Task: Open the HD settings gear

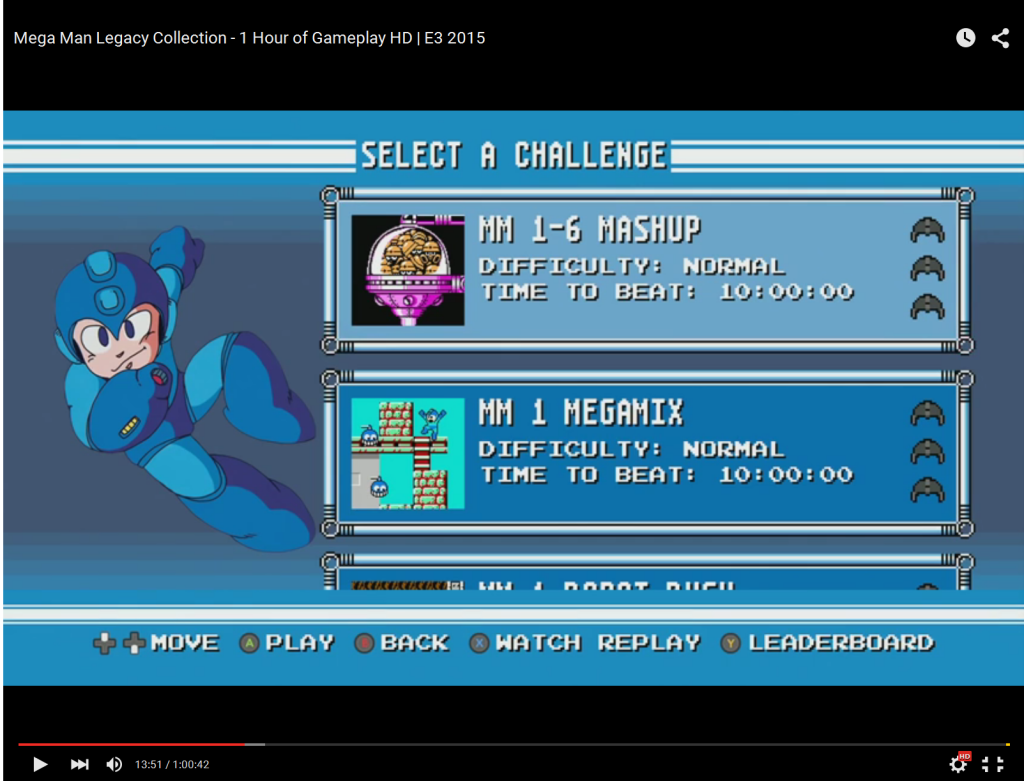Action: coord(959,763)
